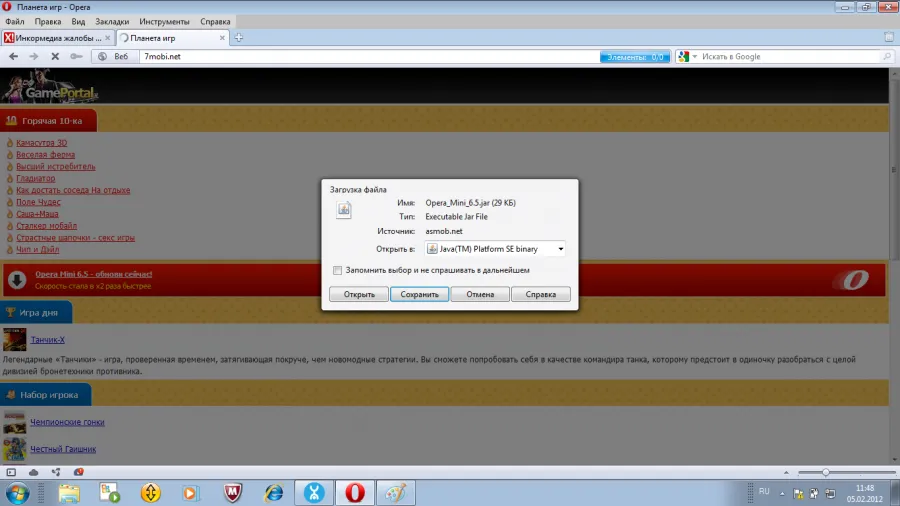
Task: Switch to the Планета игр tab
Action: coord(172,38)
